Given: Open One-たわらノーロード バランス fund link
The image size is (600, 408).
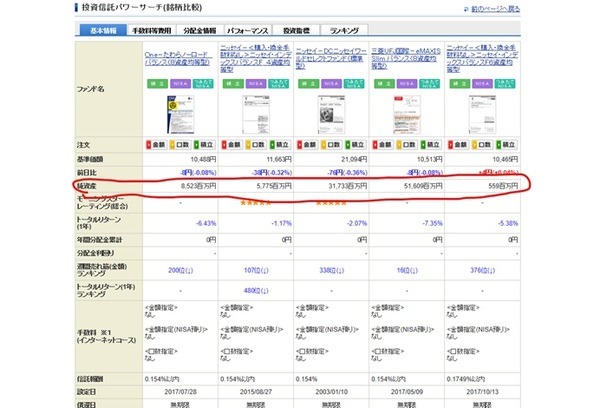Looking at the screenshot, I should [178, 58].
